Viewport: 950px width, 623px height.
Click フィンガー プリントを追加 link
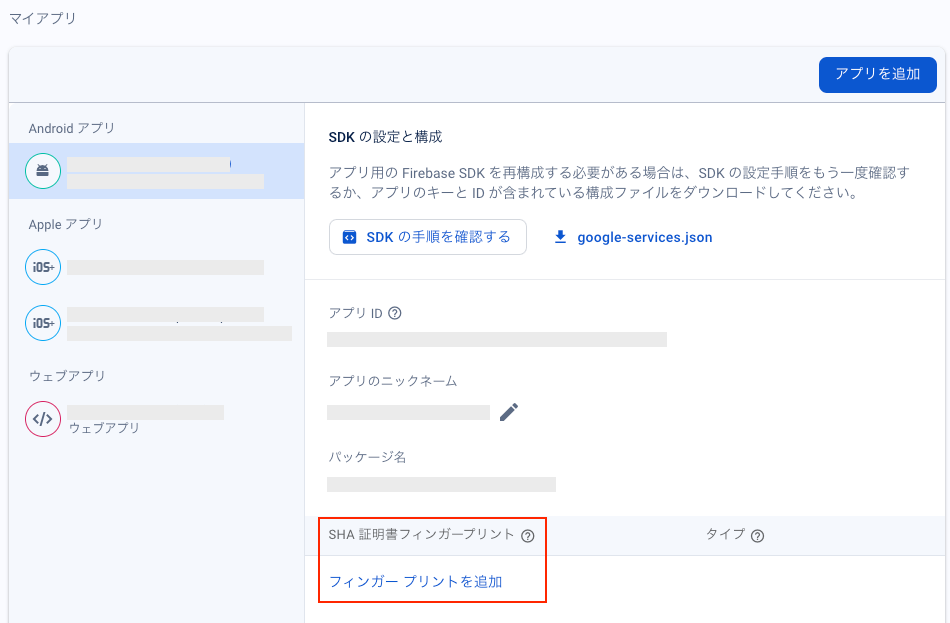tap(416, 582)
